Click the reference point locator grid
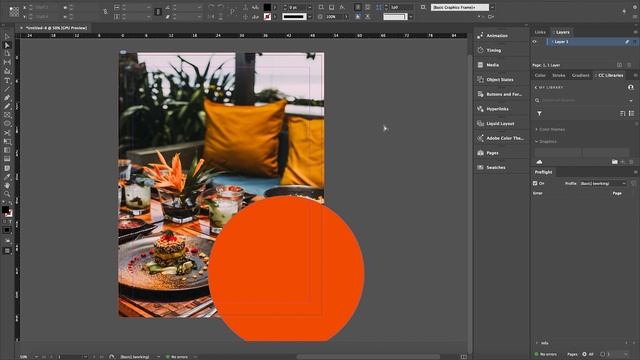This screenshot has height=360, width=640. [14, 12]
